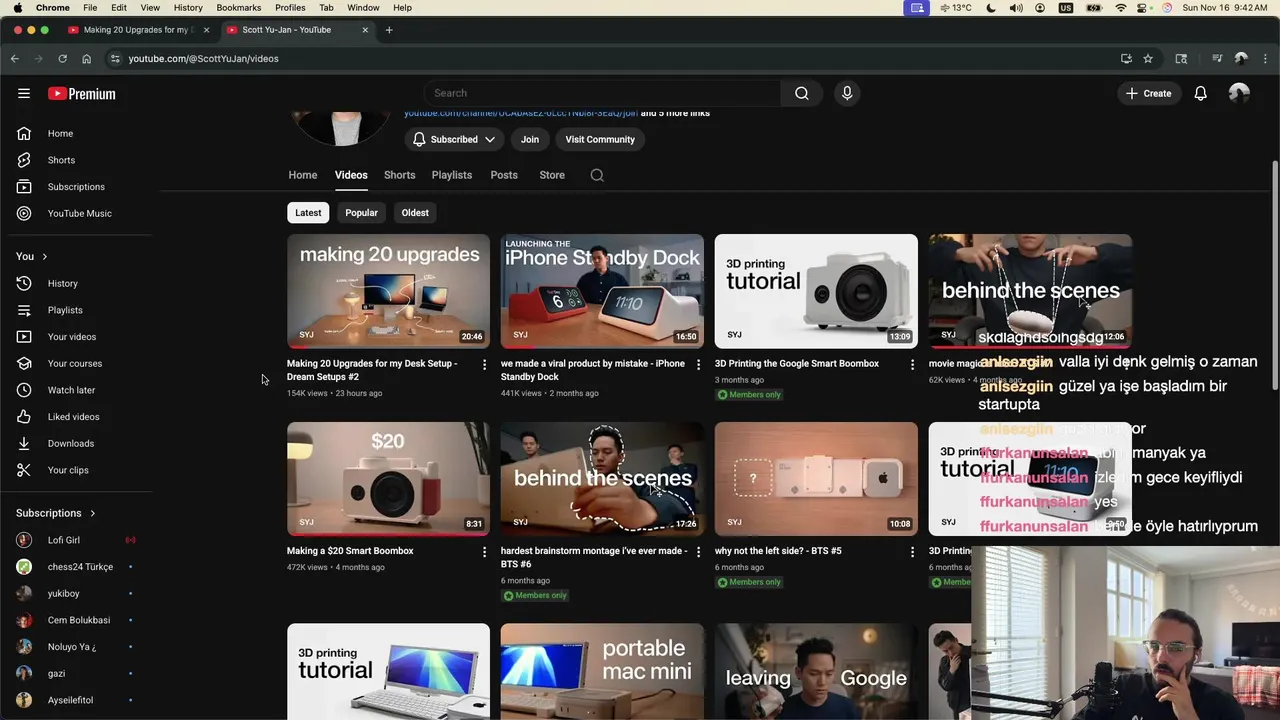Open options for why not the left side video
This screenshot has width=1280, height=720.
point(912,552)
